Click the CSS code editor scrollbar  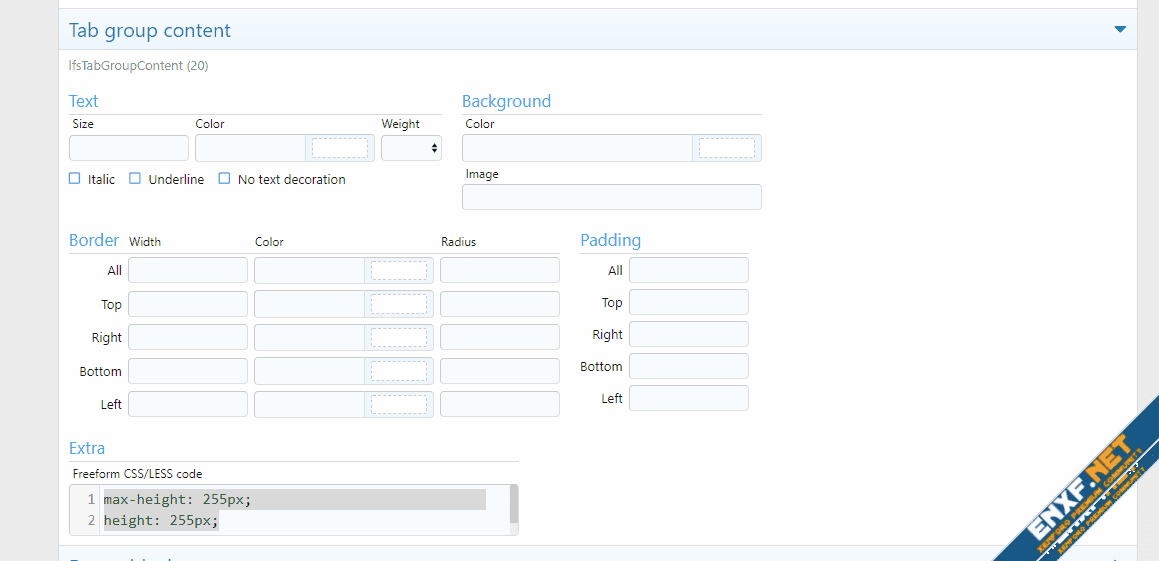tap(514, 505)
